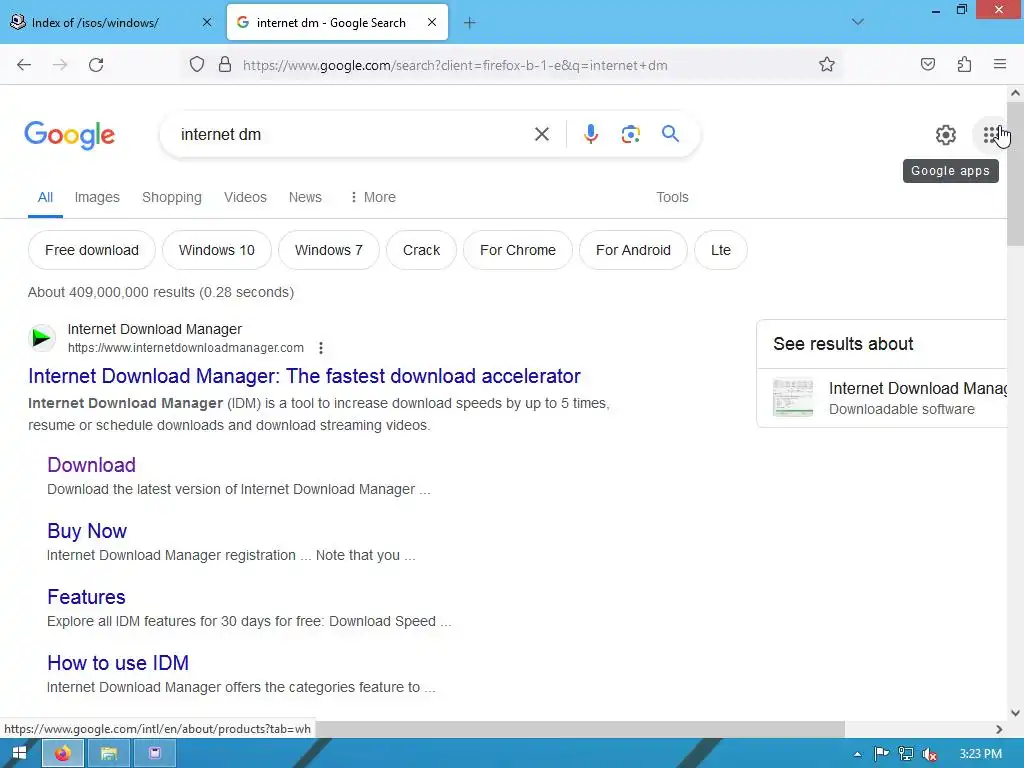Apply the Free download suggestion chip
This screenshot has height=768, width=1024.
tap(92, 250)
